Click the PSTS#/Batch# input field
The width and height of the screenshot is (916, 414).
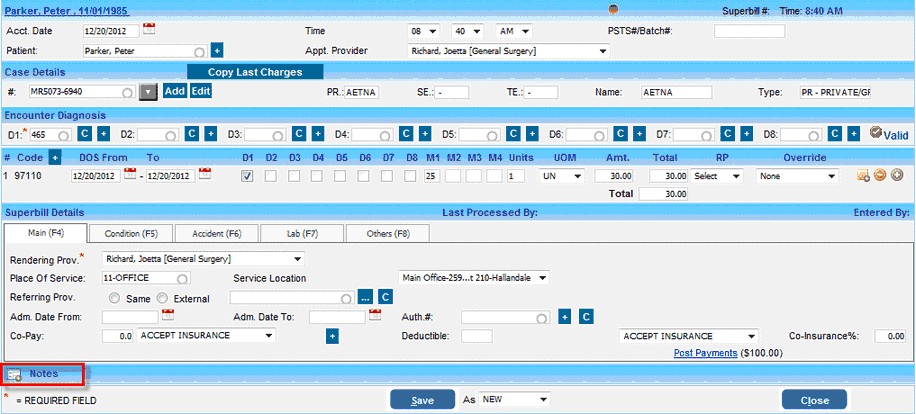point(749,31)
